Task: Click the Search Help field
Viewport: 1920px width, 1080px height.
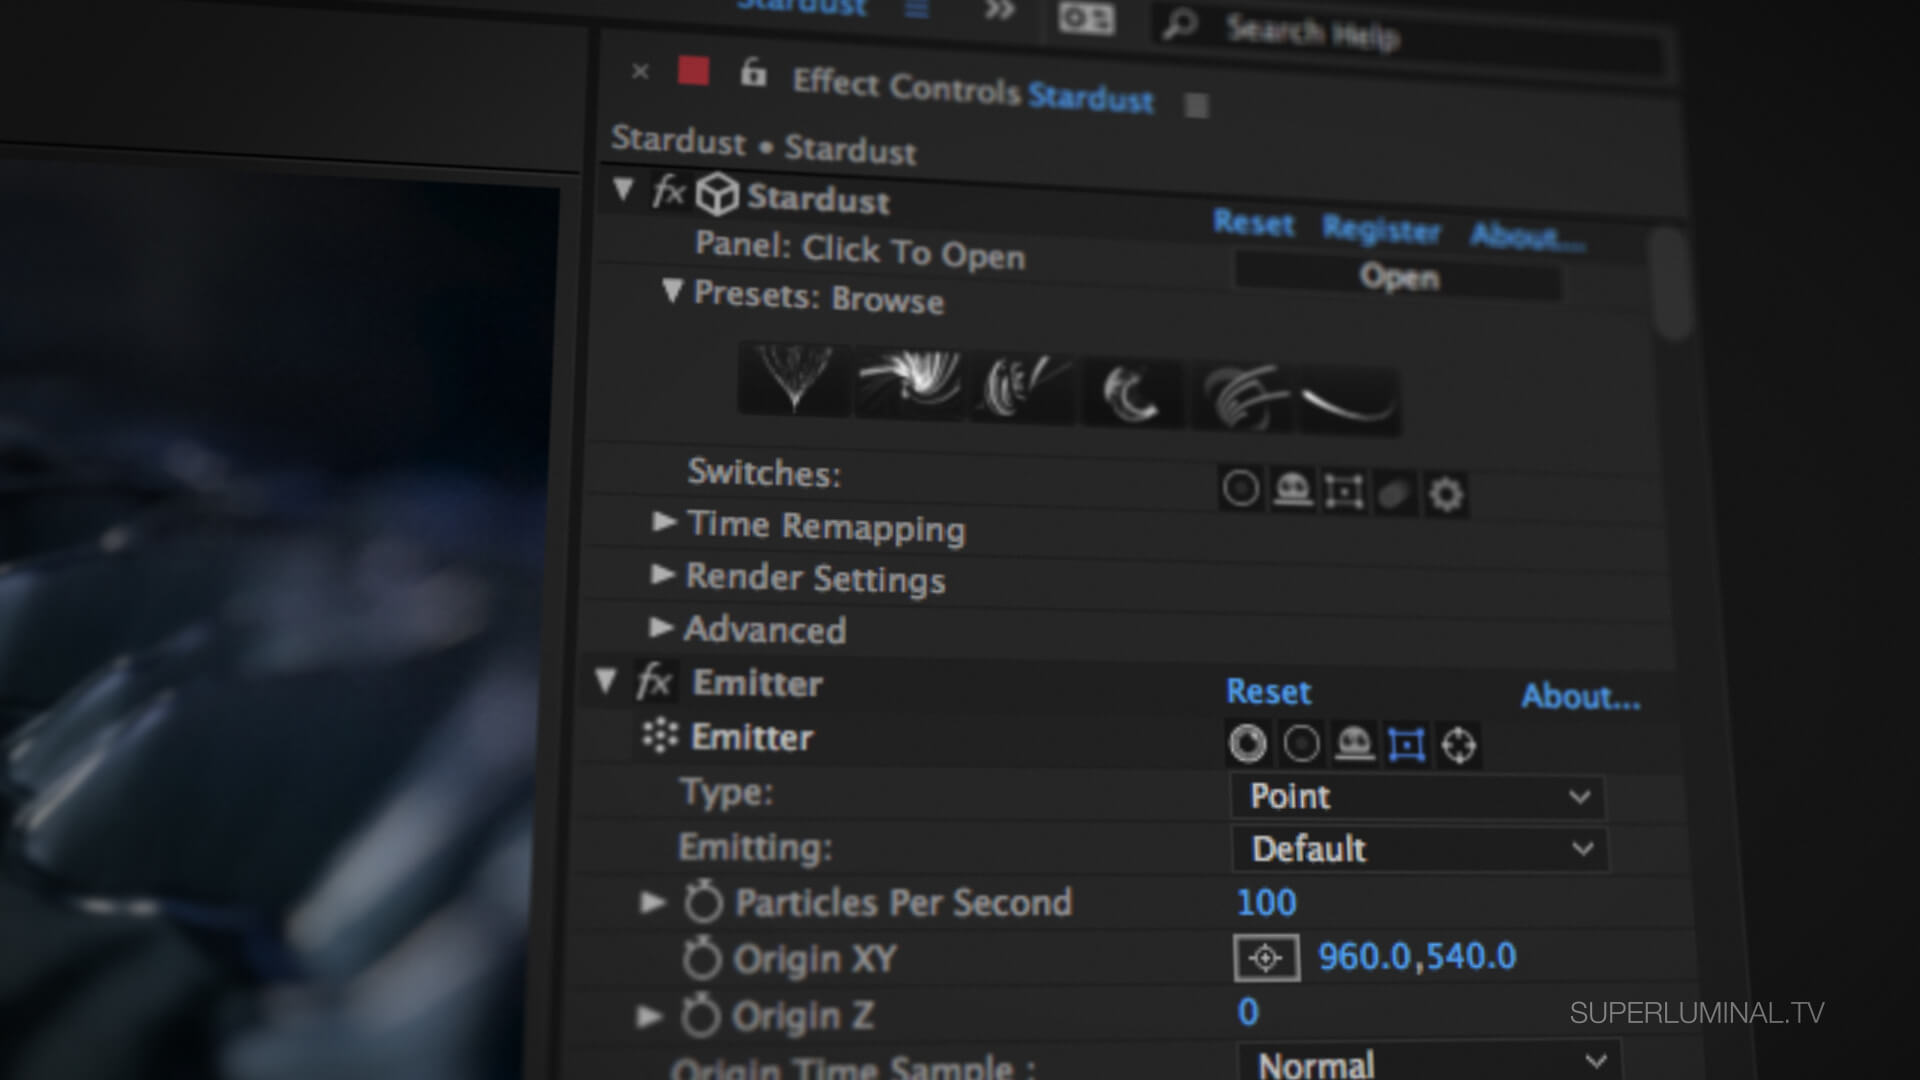Action: click(1410, 38)
